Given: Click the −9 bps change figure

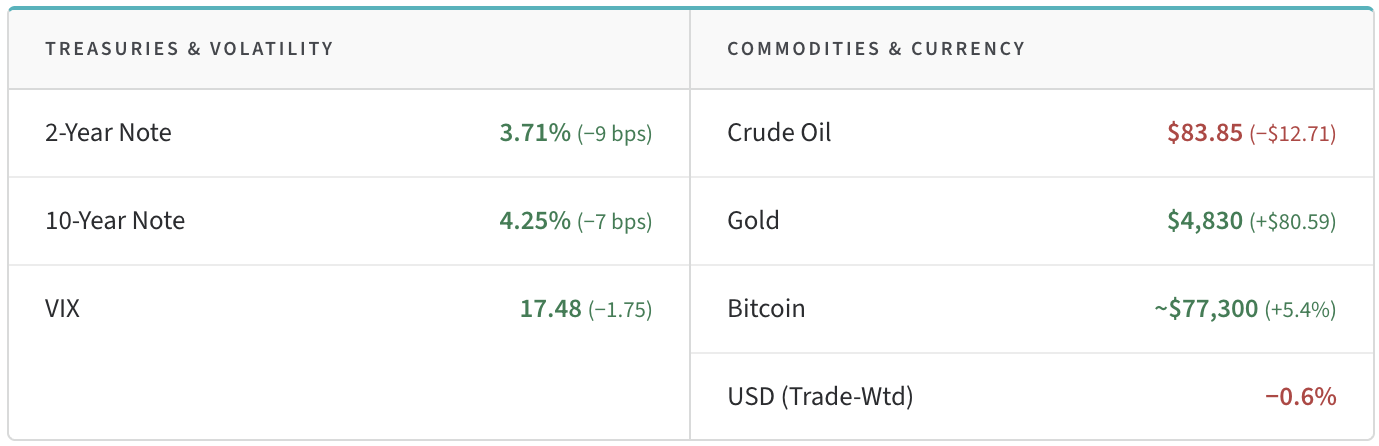Looking at the screenshot, I should point(614,133).
